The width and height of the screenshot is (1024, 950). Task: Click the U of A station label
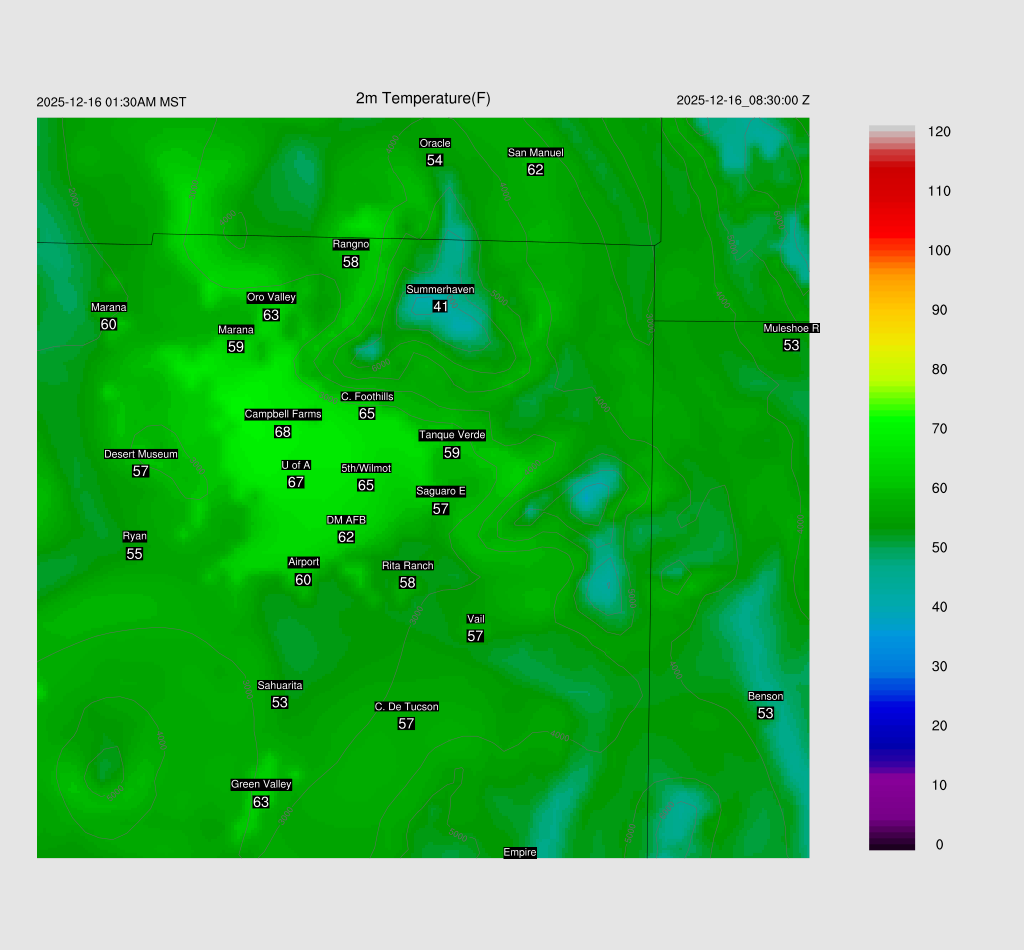[296, 464]
